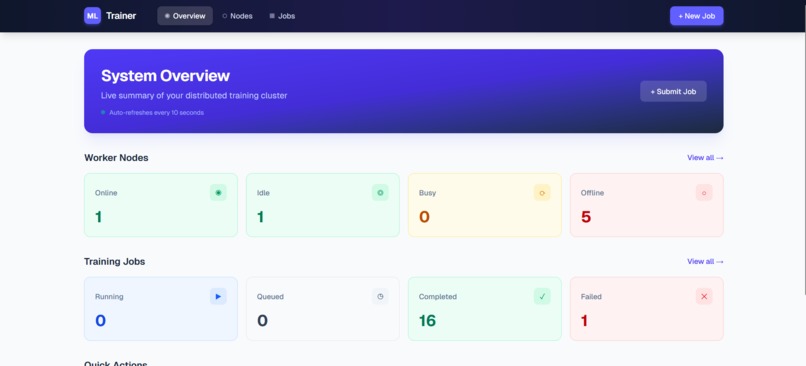Switch to the Jobs tab
The width and height of the screenshot is (806, 366).
(x=282, y=16)
